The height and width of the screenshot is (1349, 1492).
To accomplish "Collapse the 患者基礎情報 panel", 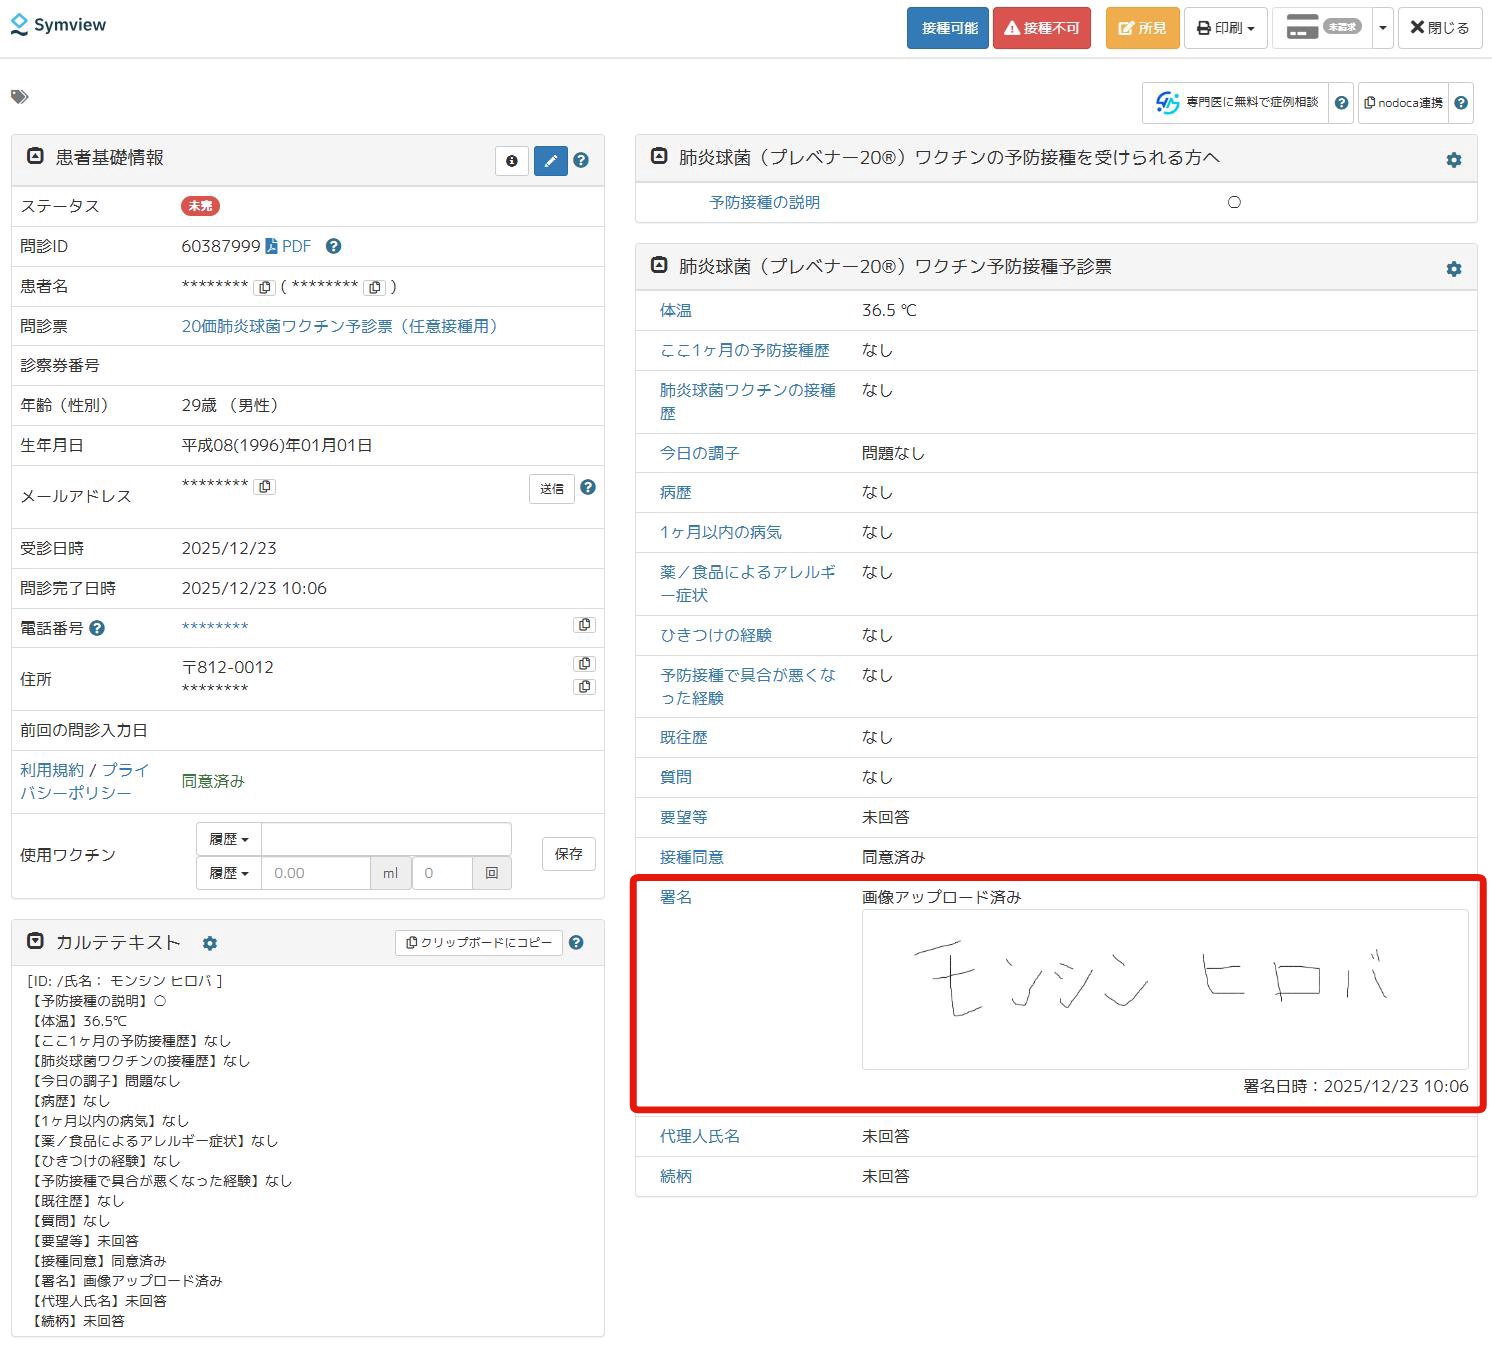I will click(35, 157).
